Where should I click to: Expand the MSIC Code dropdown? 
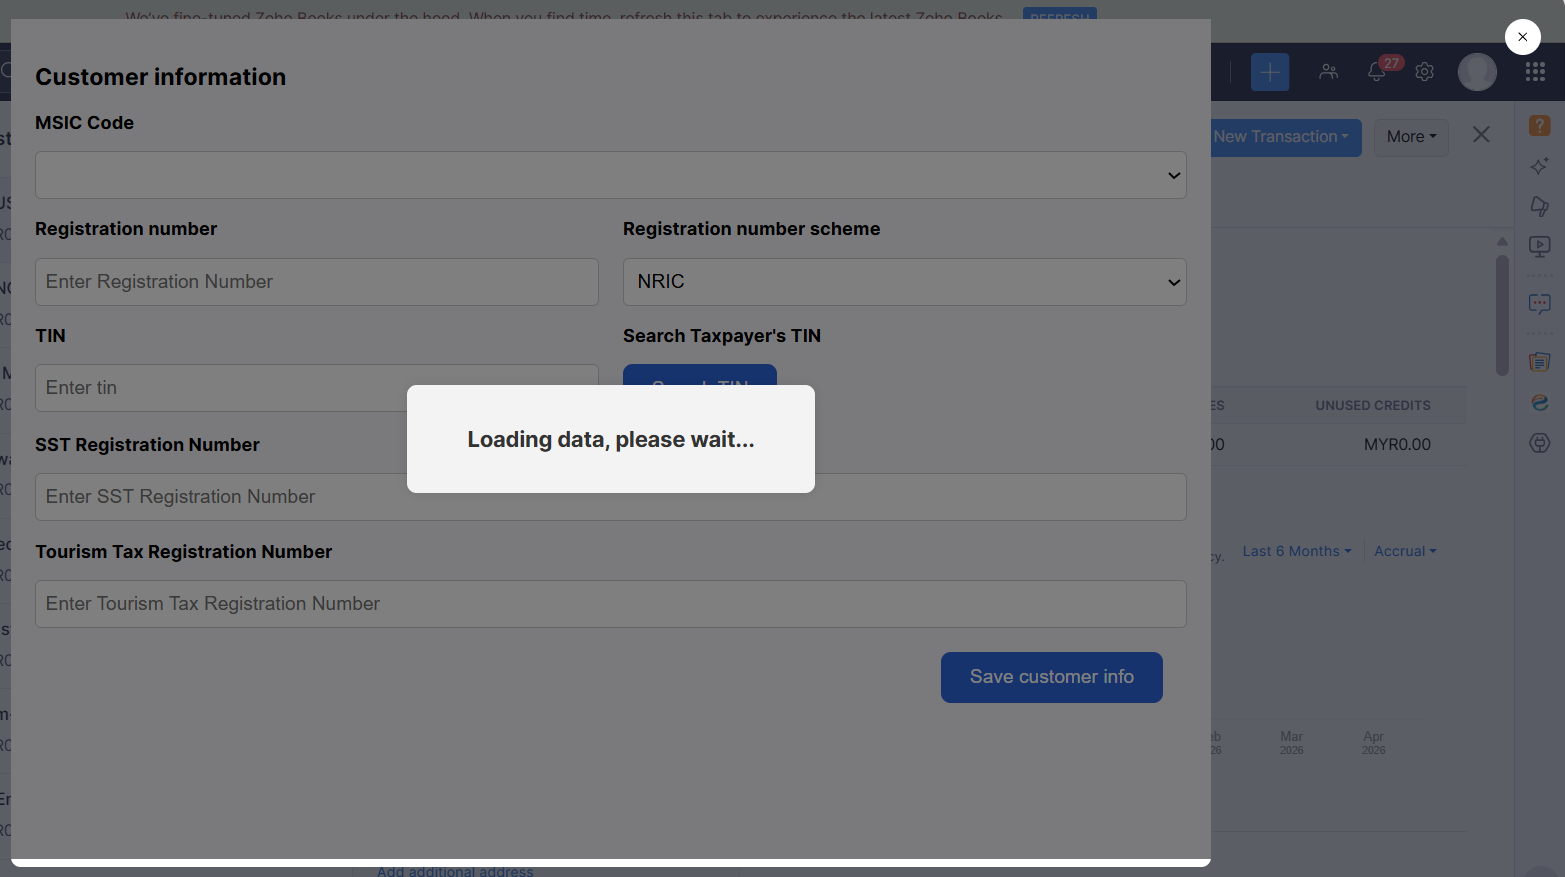coord(610,175)
